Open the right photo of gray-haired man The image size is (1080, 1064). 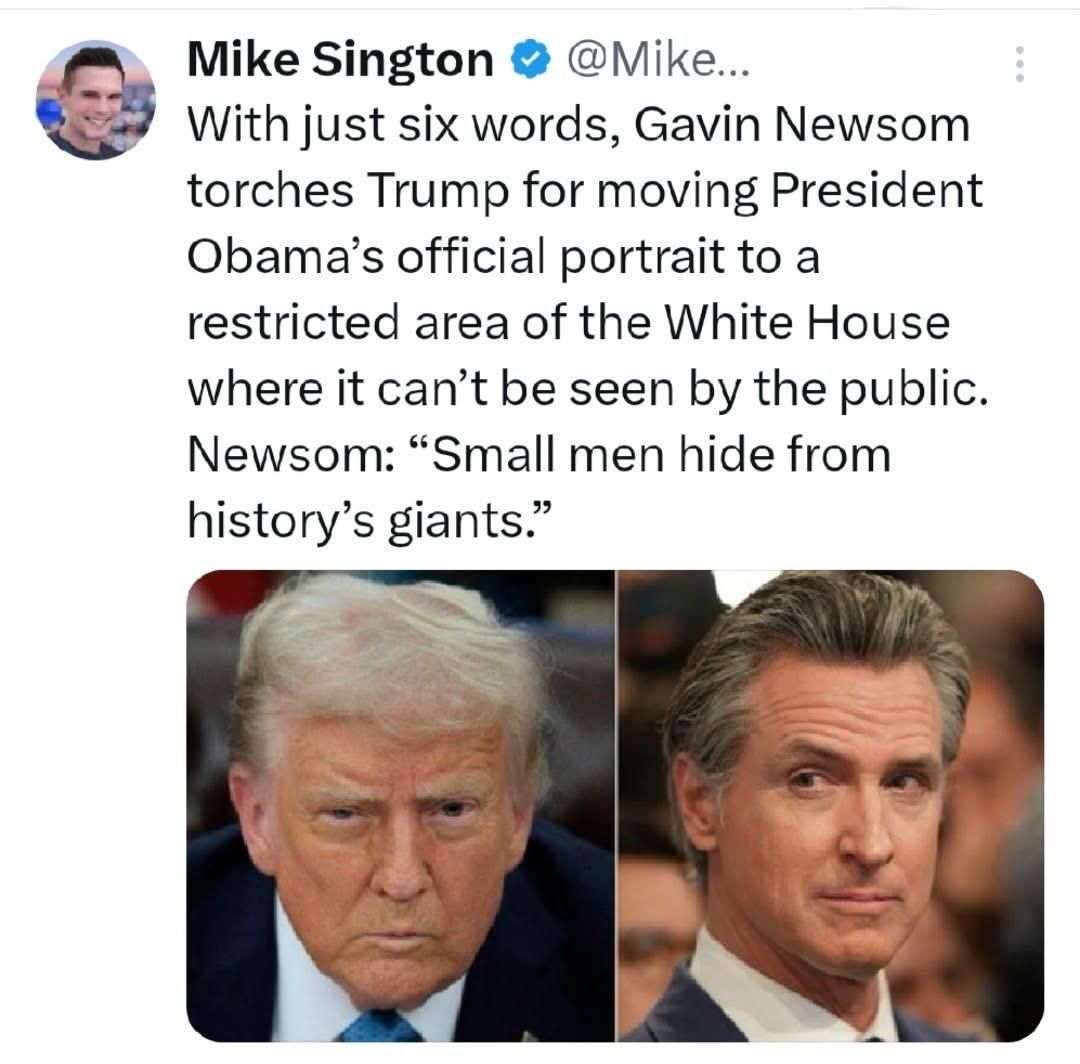pos(831,805)
